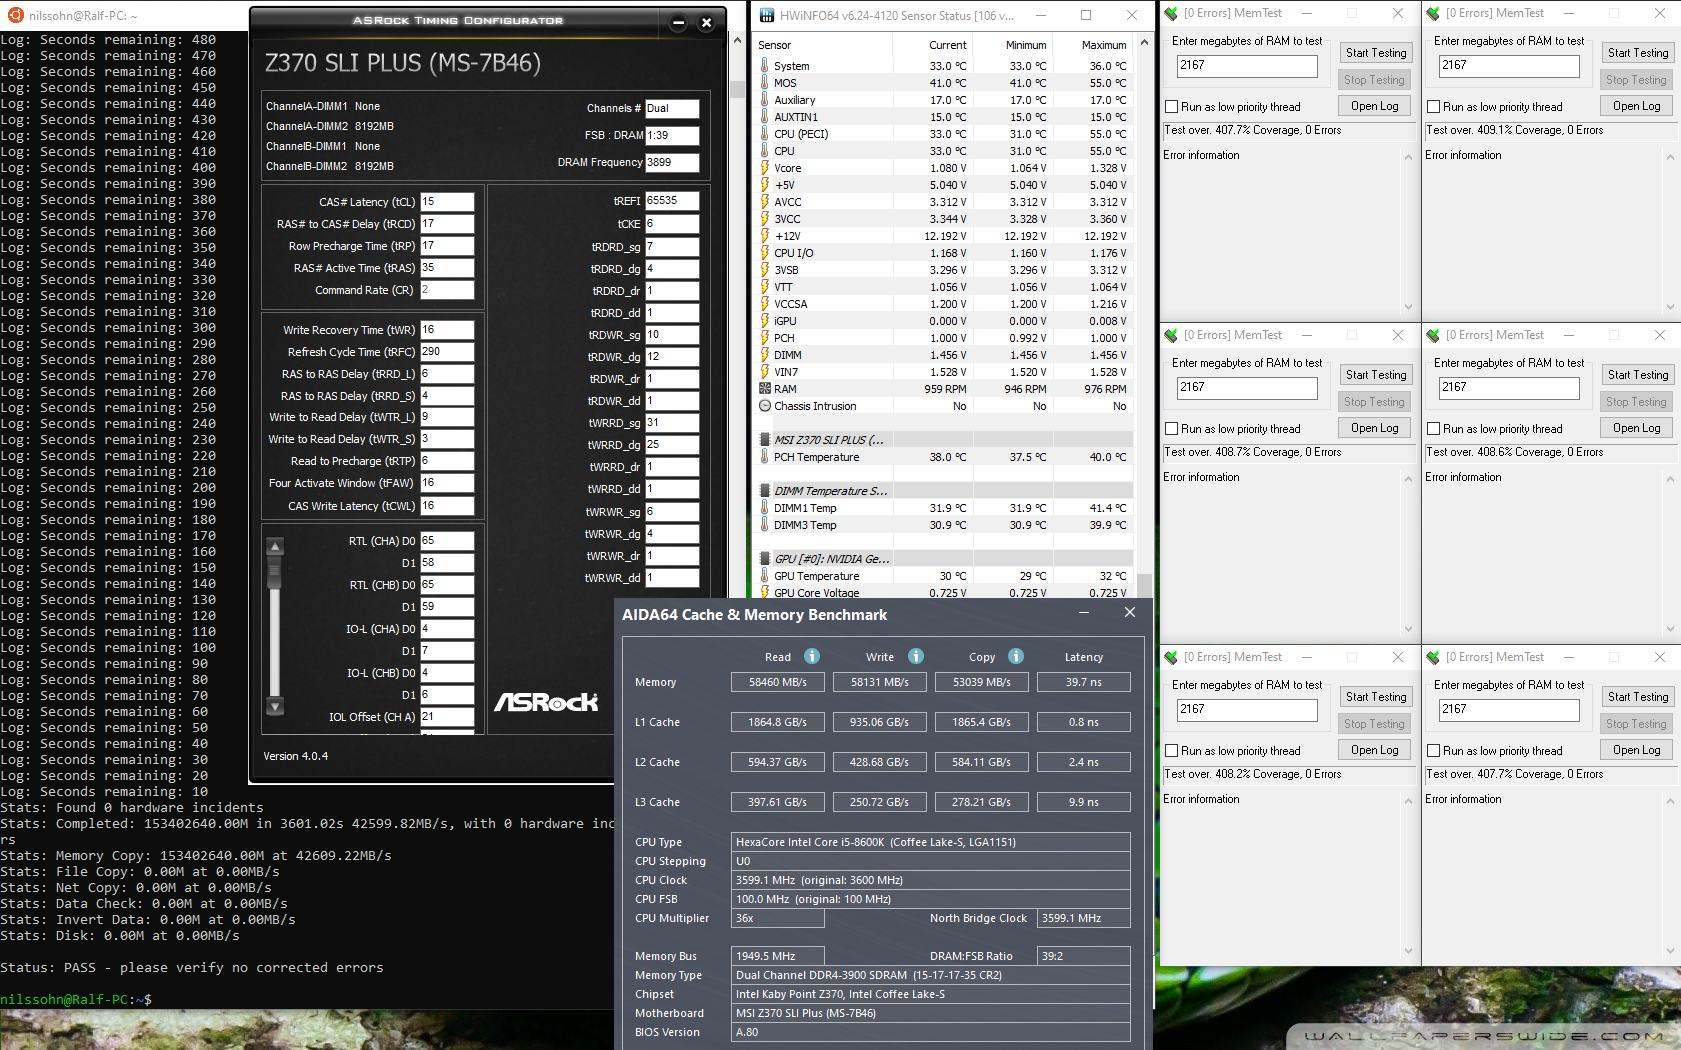Click the CPU Type field in AIDA64

click(x=931, y=842)
